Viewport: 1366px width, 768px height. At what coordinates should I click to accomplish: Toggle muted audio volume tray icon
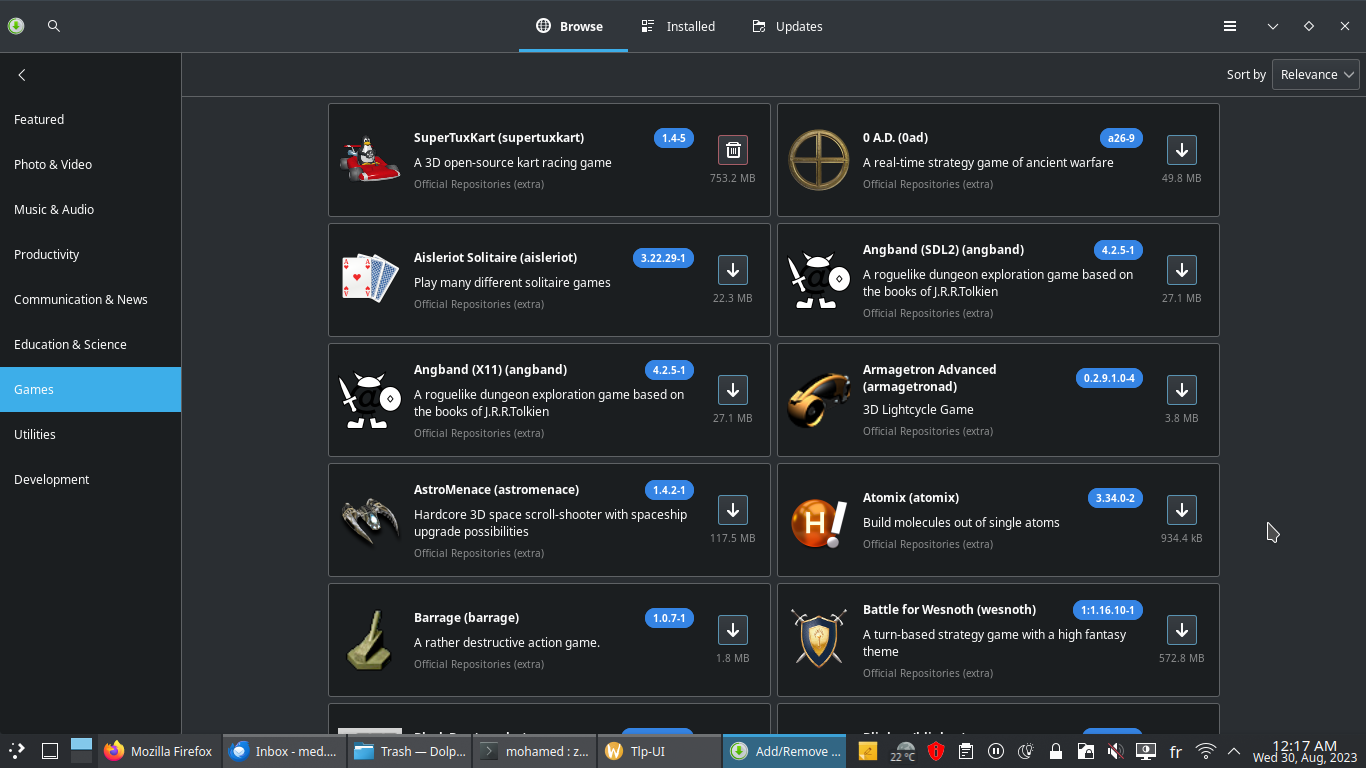1116,751
